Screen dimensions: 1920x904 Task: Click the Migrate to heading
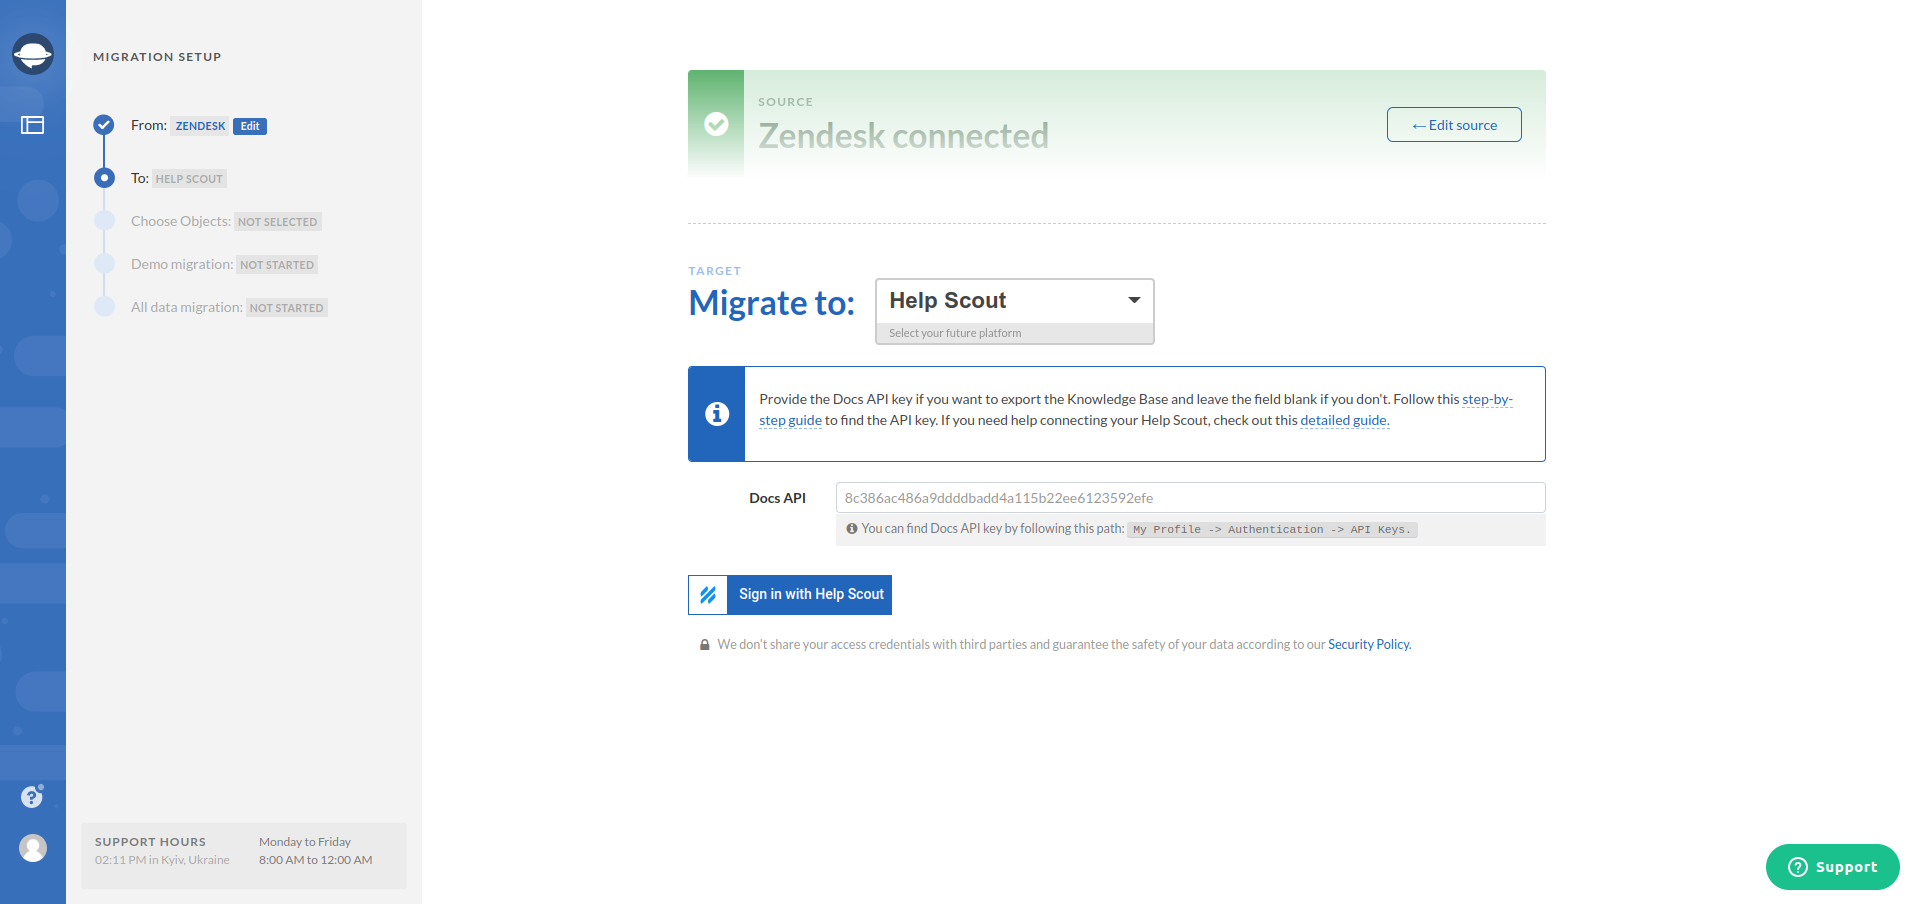pos(772,303)
